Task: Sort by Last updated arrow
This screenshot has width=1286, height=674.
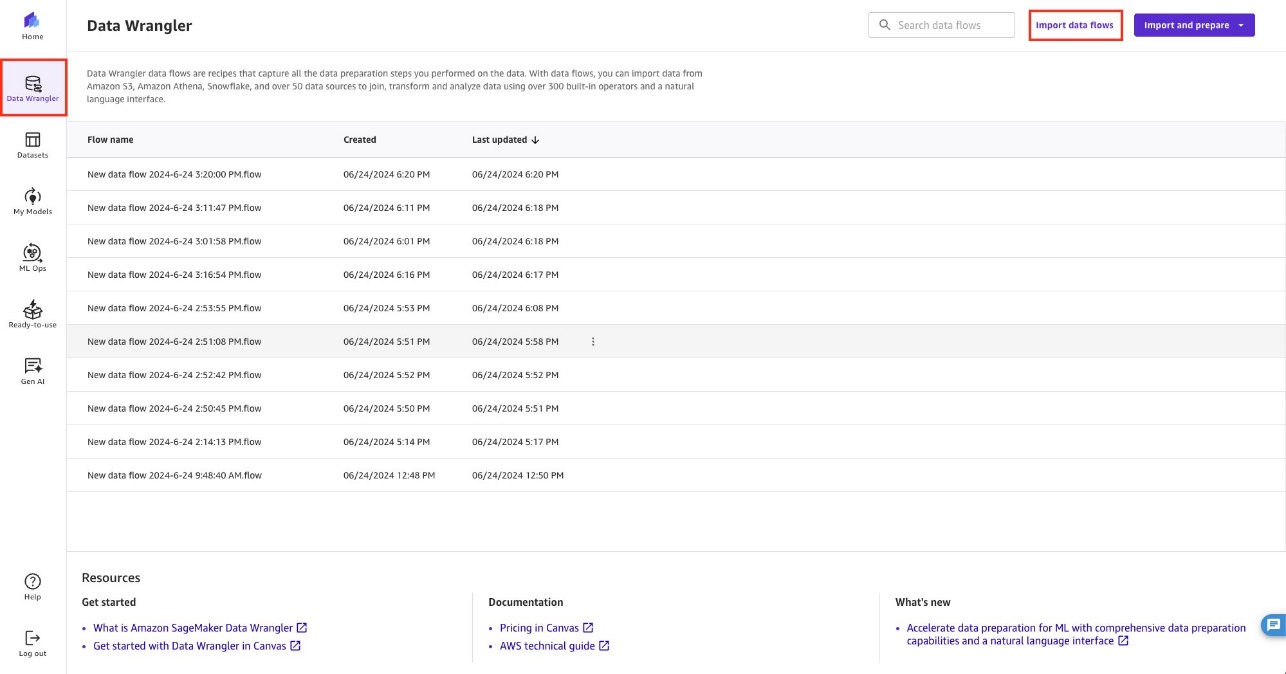Action: coord(535,140)
